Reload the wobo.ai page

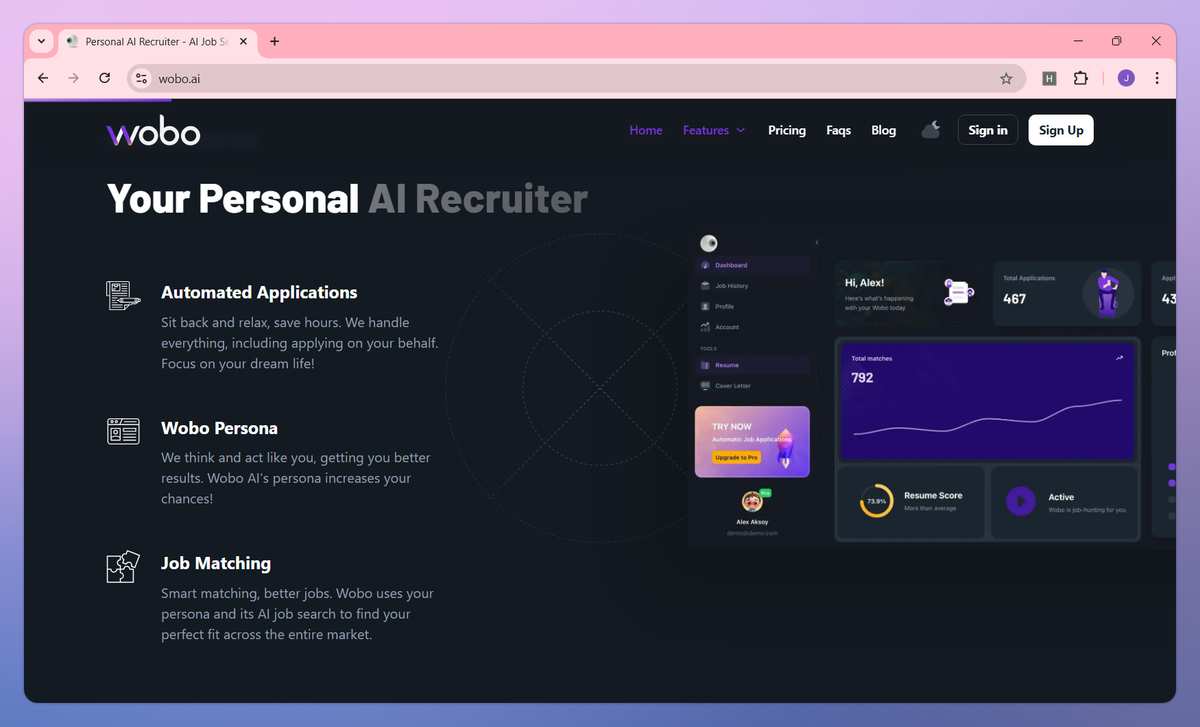click(x=104, y=78)
